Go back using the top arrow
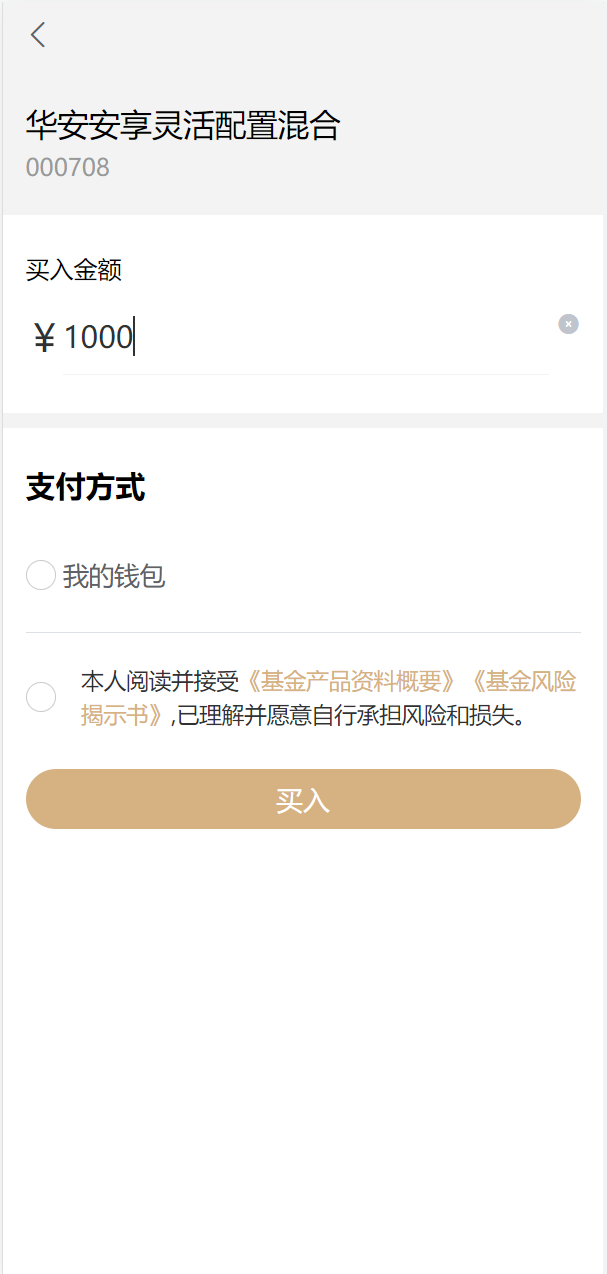This screenshot has width=607, height=1274. click(x=38, y=36)
